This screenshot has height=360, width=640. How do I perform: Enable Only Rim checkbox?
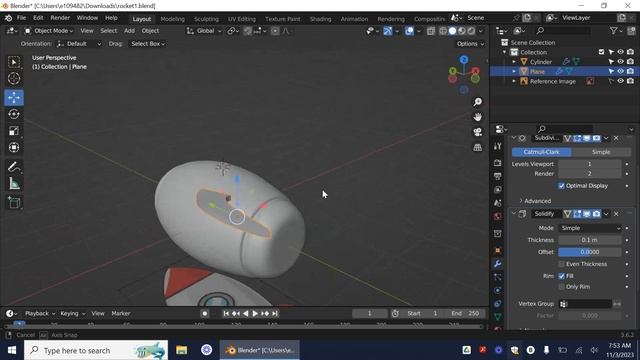[562, 287]
